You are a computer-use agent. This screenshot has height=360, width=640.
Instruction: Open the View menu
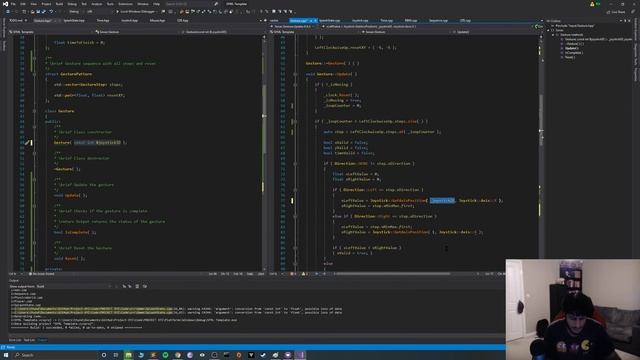[x=33, y=4]
